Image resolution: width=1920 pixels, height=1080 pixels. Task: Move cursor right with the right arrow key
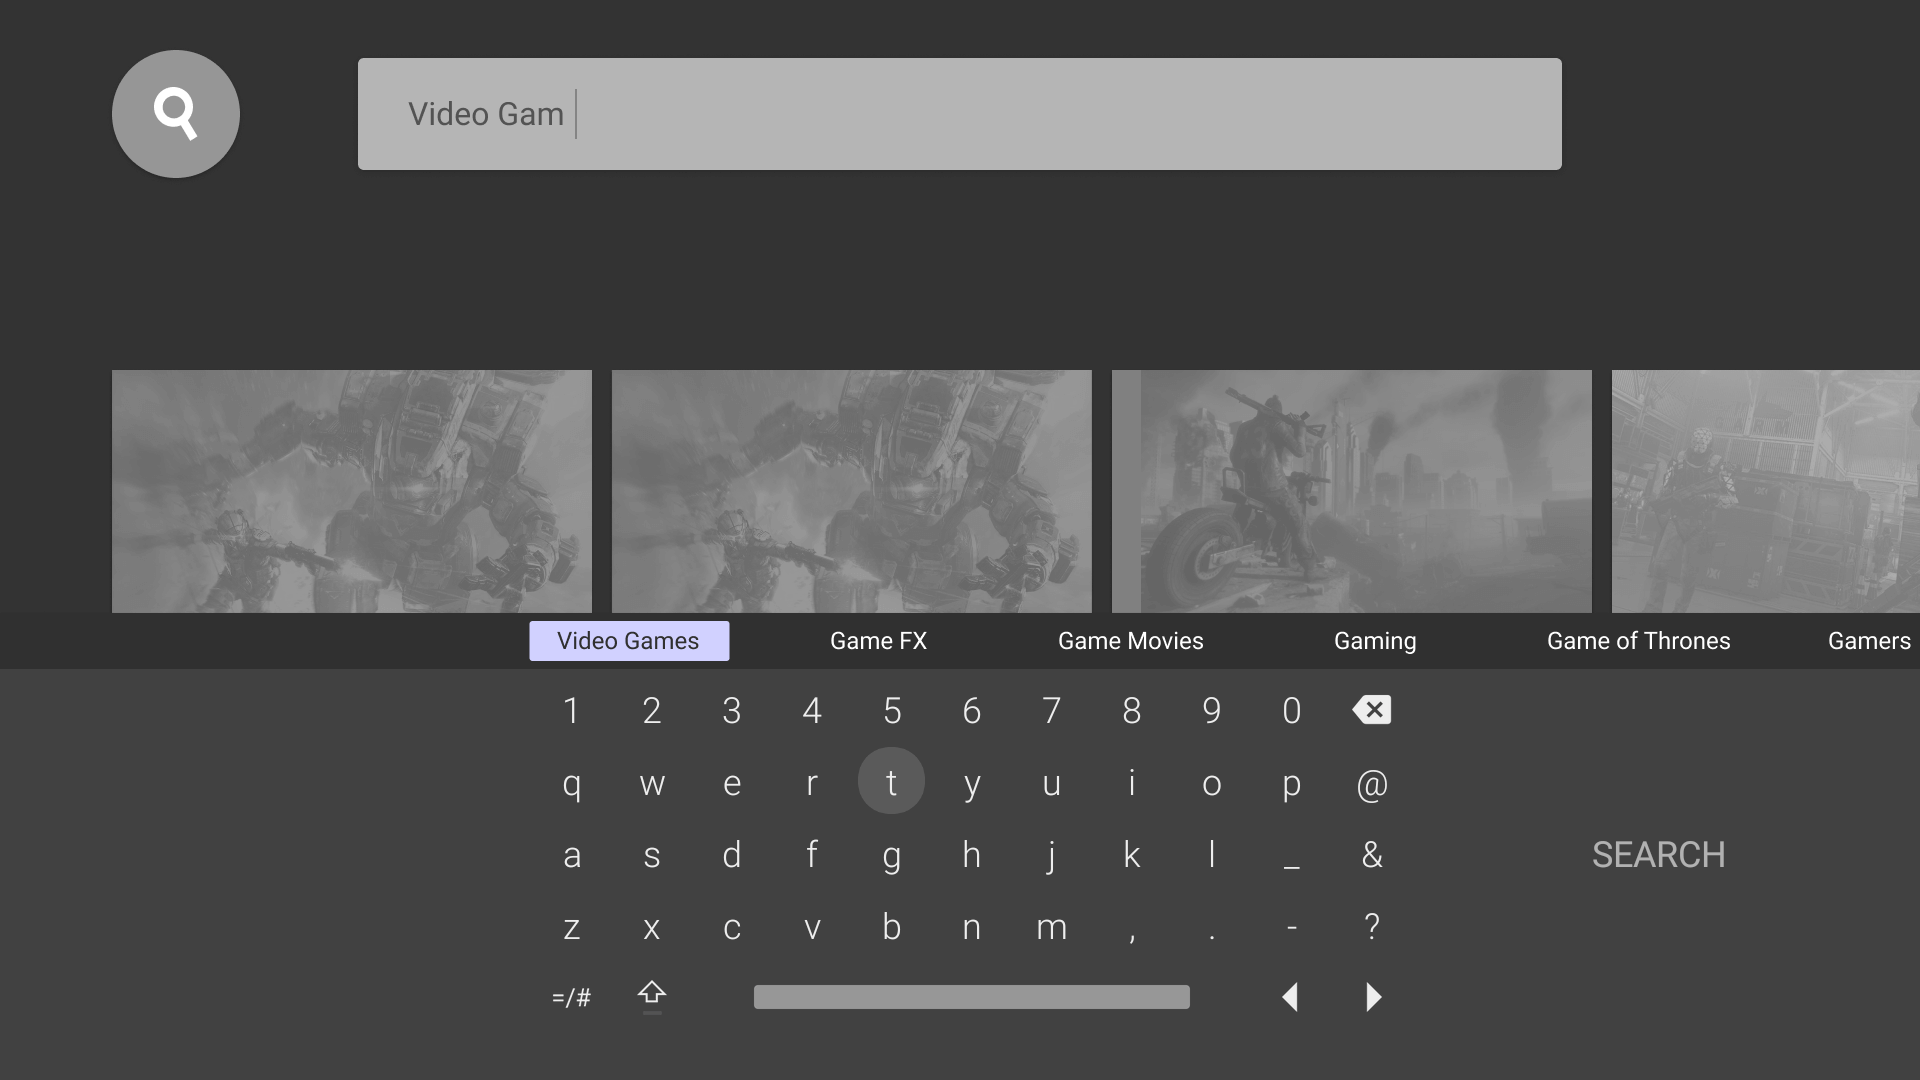tap(1373, 997)
